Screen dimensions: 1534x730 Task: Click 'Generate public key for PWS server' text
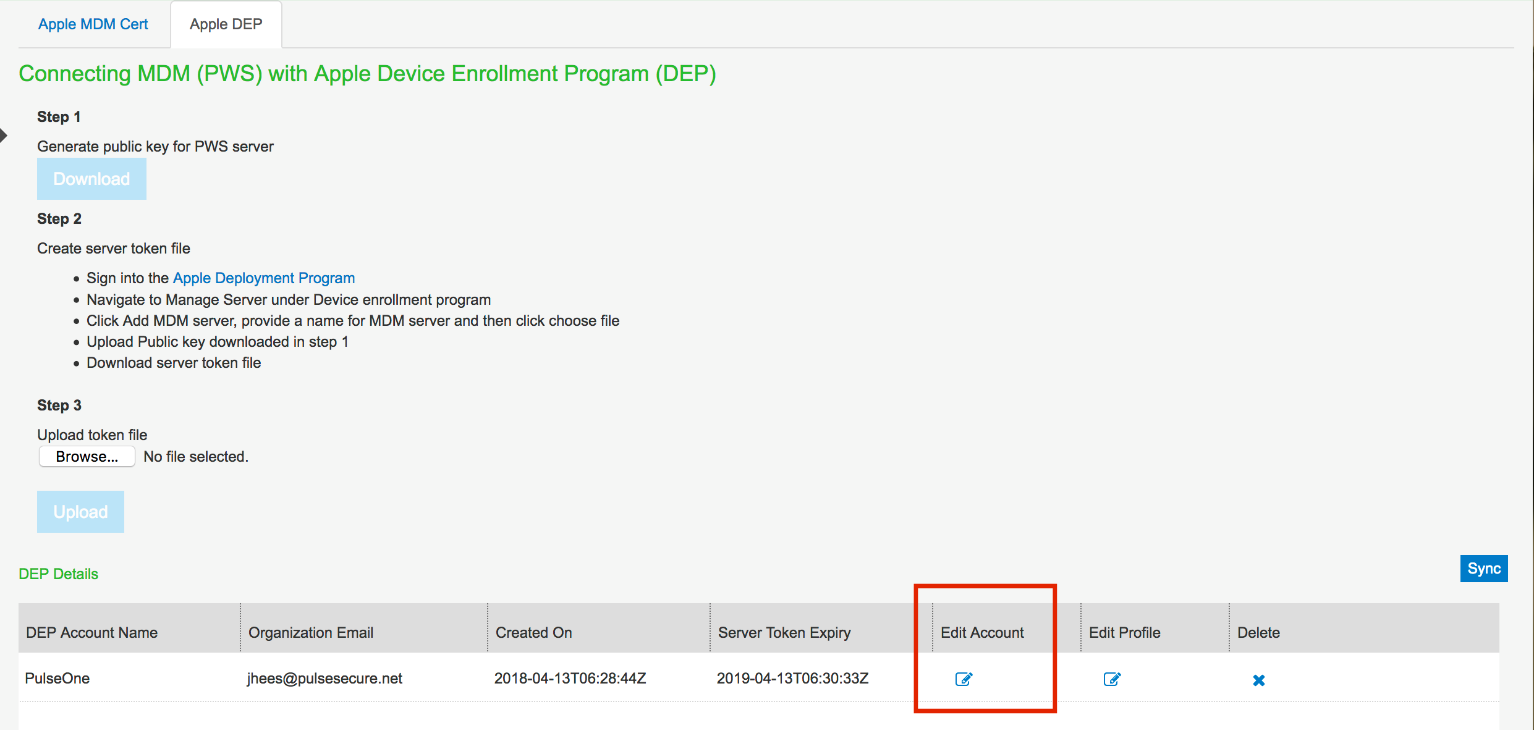click(156, 146)
